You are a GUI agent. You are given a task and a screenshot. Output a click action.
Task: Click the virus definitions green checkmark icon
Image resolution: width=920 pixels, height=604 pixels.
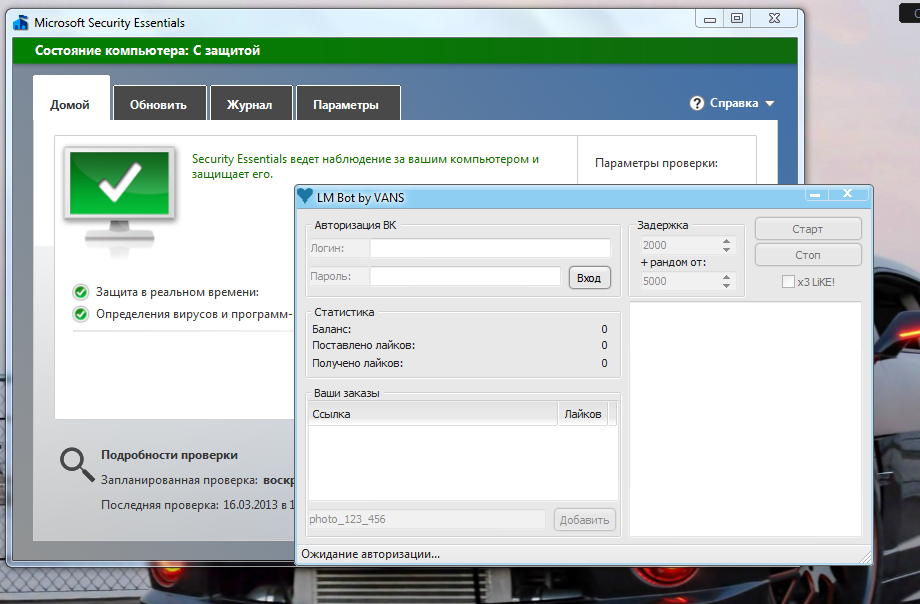tap(81, 314)
